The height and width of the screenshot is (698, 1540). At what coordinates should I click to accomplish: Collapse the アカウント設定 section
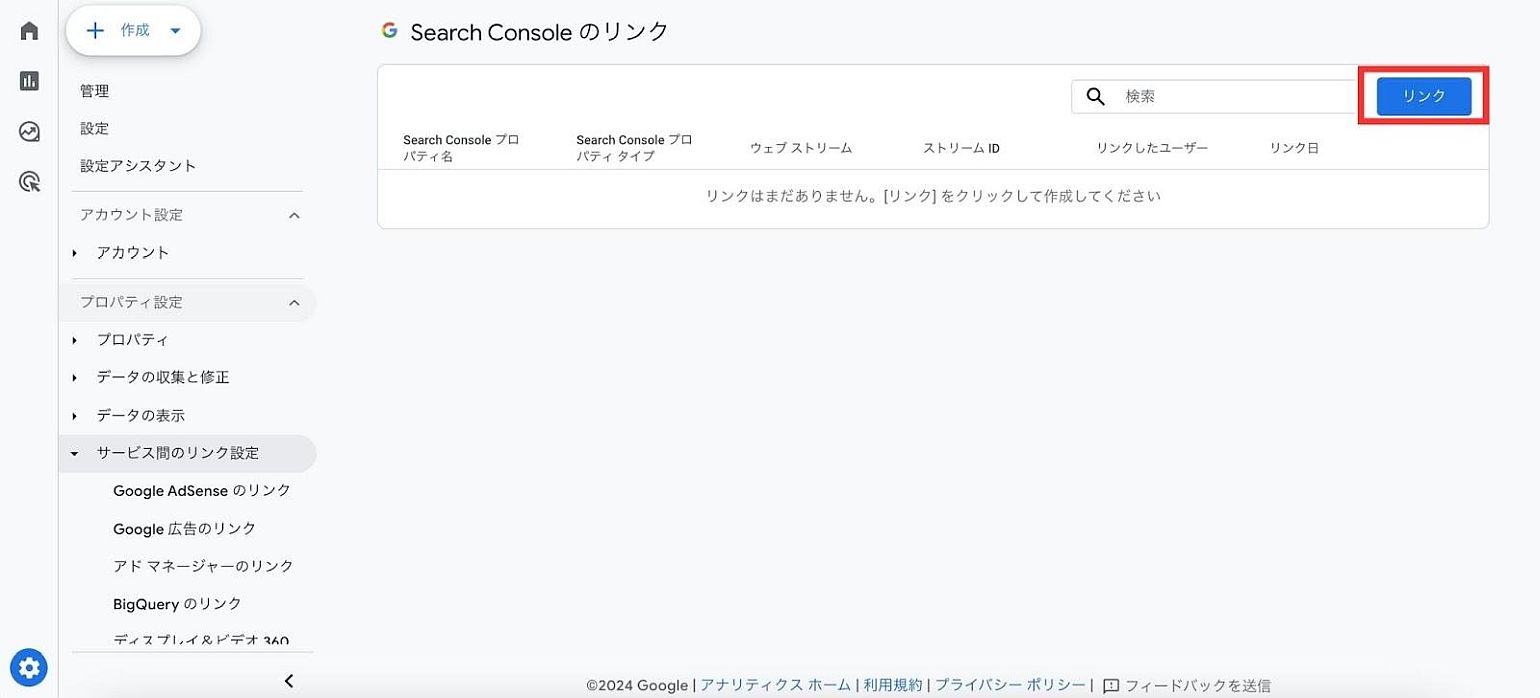point(294,215)
